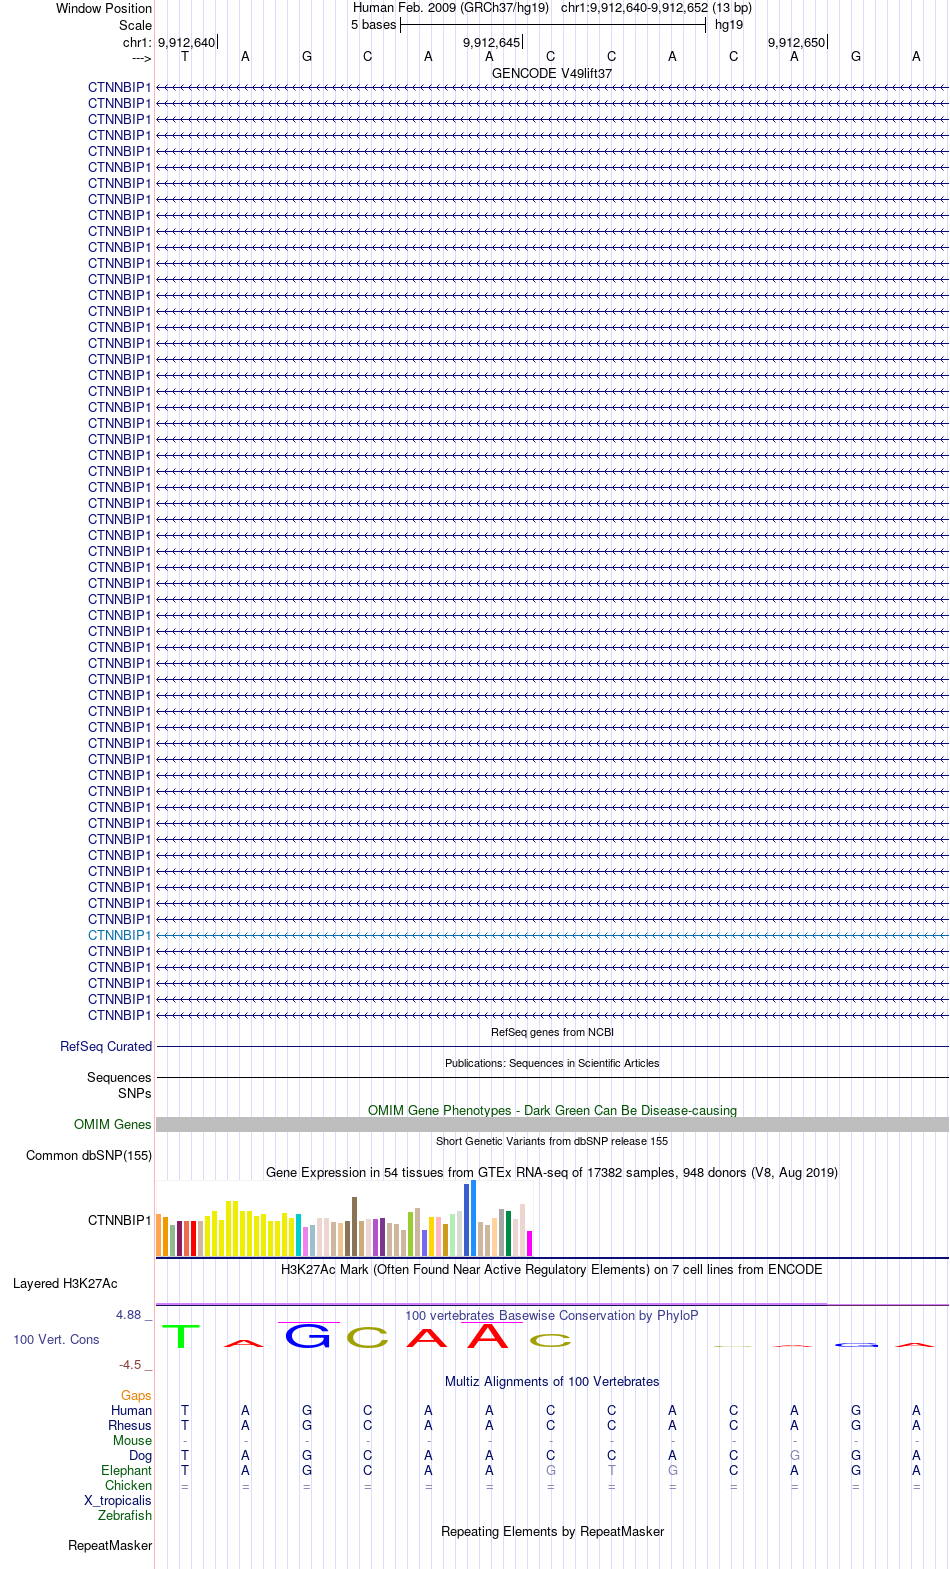Select the X_tropicalis alignment row label
Viewport: 950px width, 1569px height.
pos(118,1500)
